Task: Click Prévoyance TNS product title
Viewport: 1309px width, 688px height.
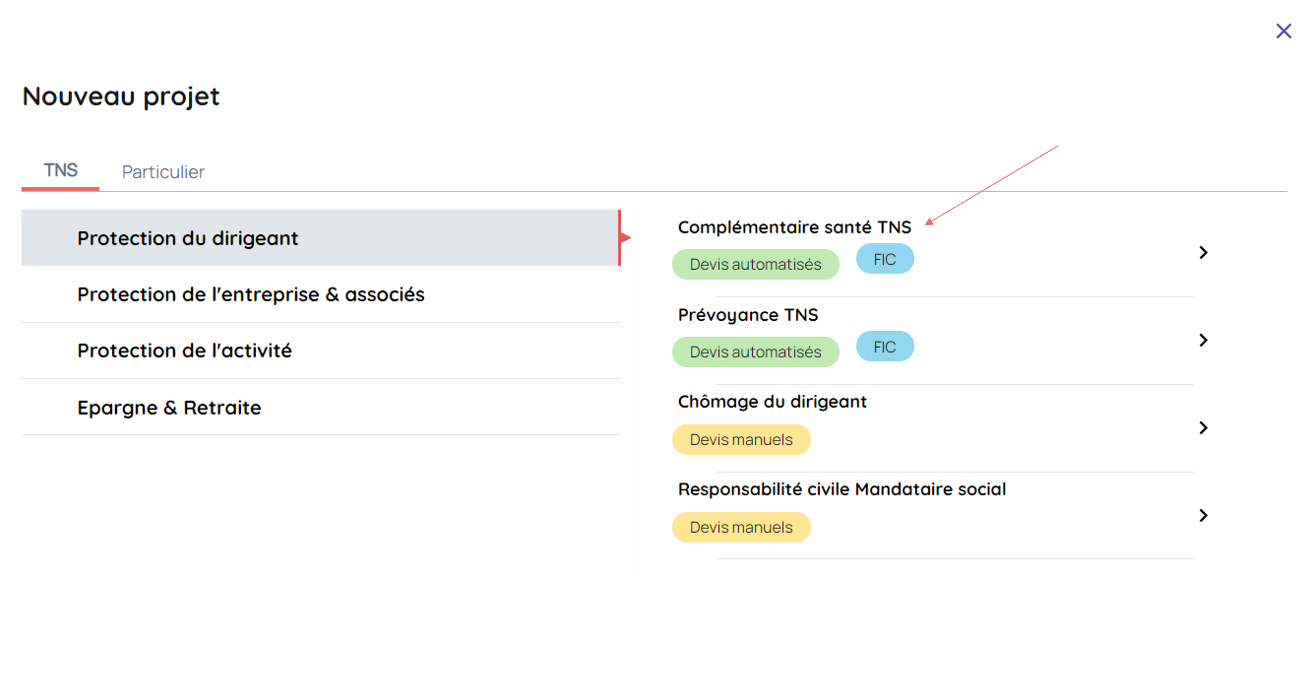Action: pyautogui.click(x=748, y=315)
